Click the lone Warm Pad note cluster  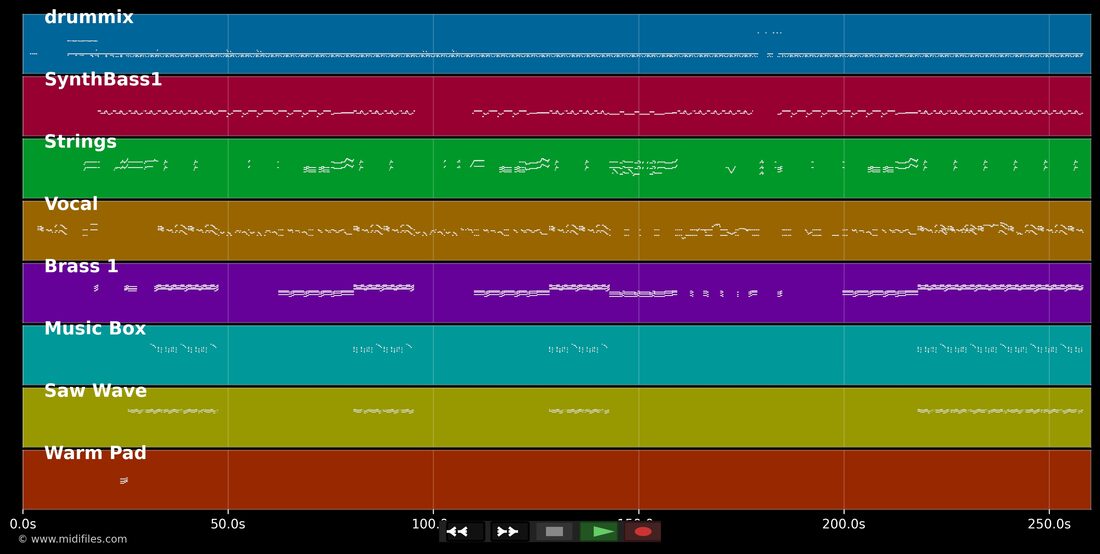124,480
